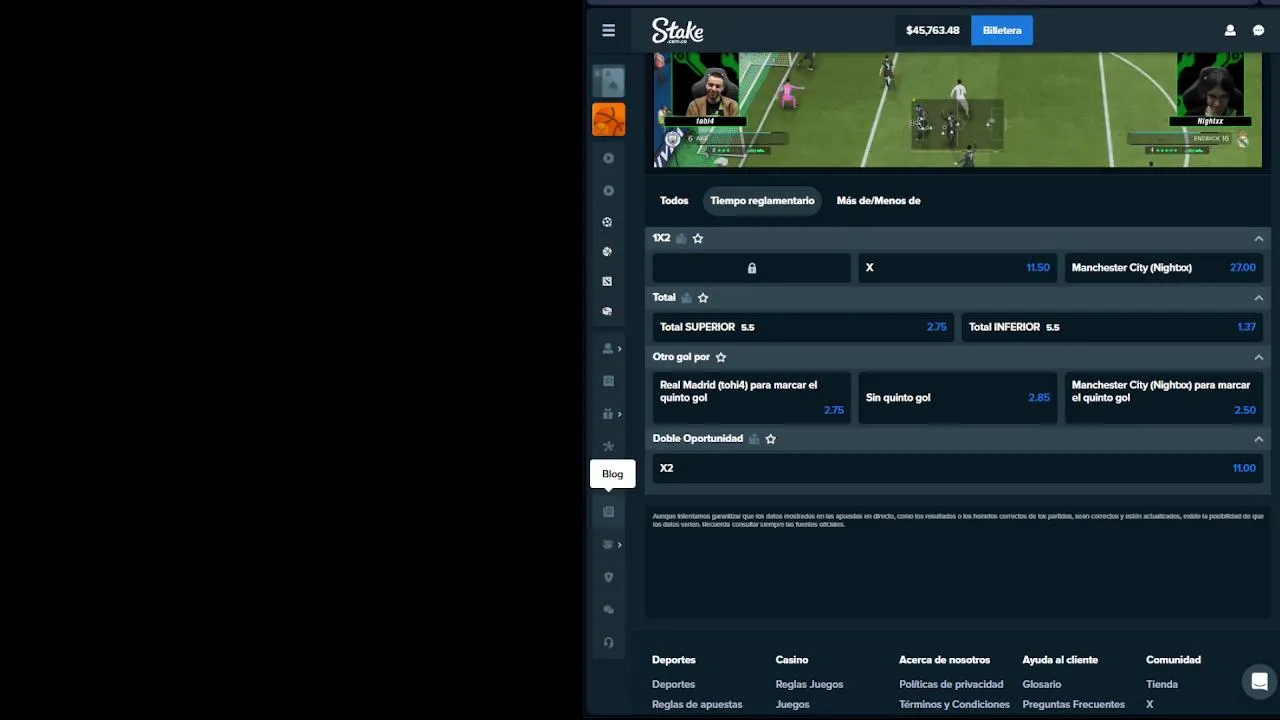
Task: Collapse the 1X2 market section
Action: point(1258,238)
